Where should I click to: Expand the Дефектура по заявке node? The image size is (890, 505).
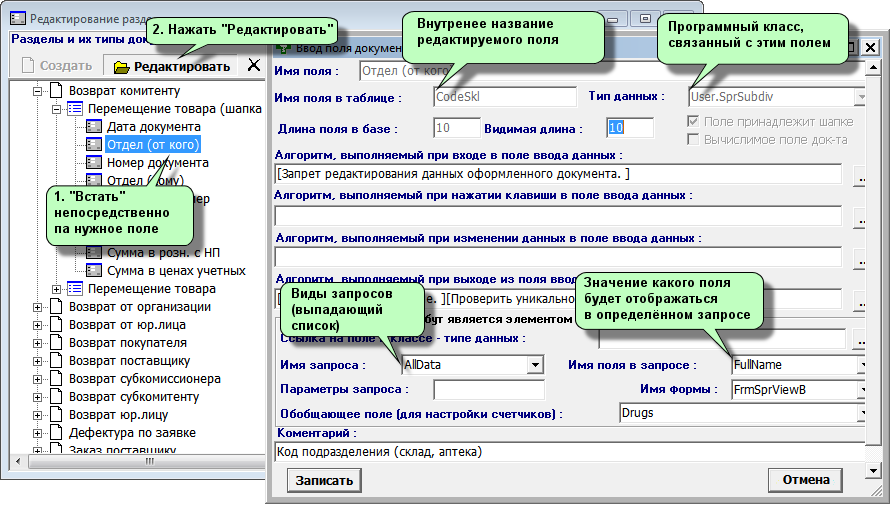pyautogui.click(x=37, y=434)
